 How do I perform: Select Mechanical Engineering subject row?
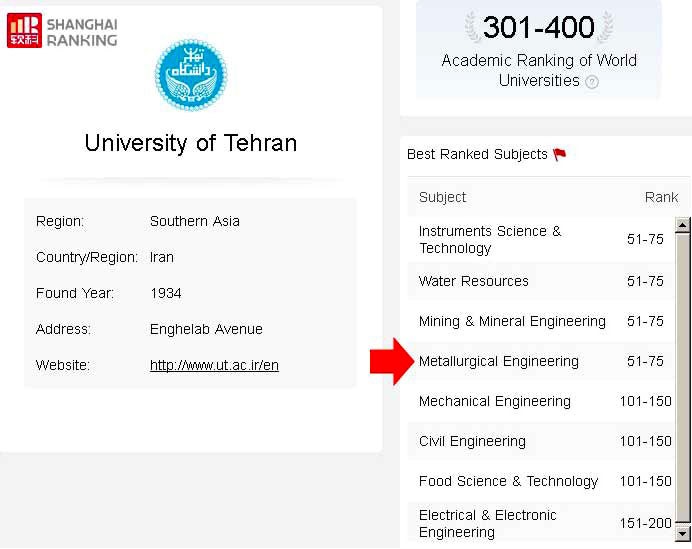click(542, 401)
